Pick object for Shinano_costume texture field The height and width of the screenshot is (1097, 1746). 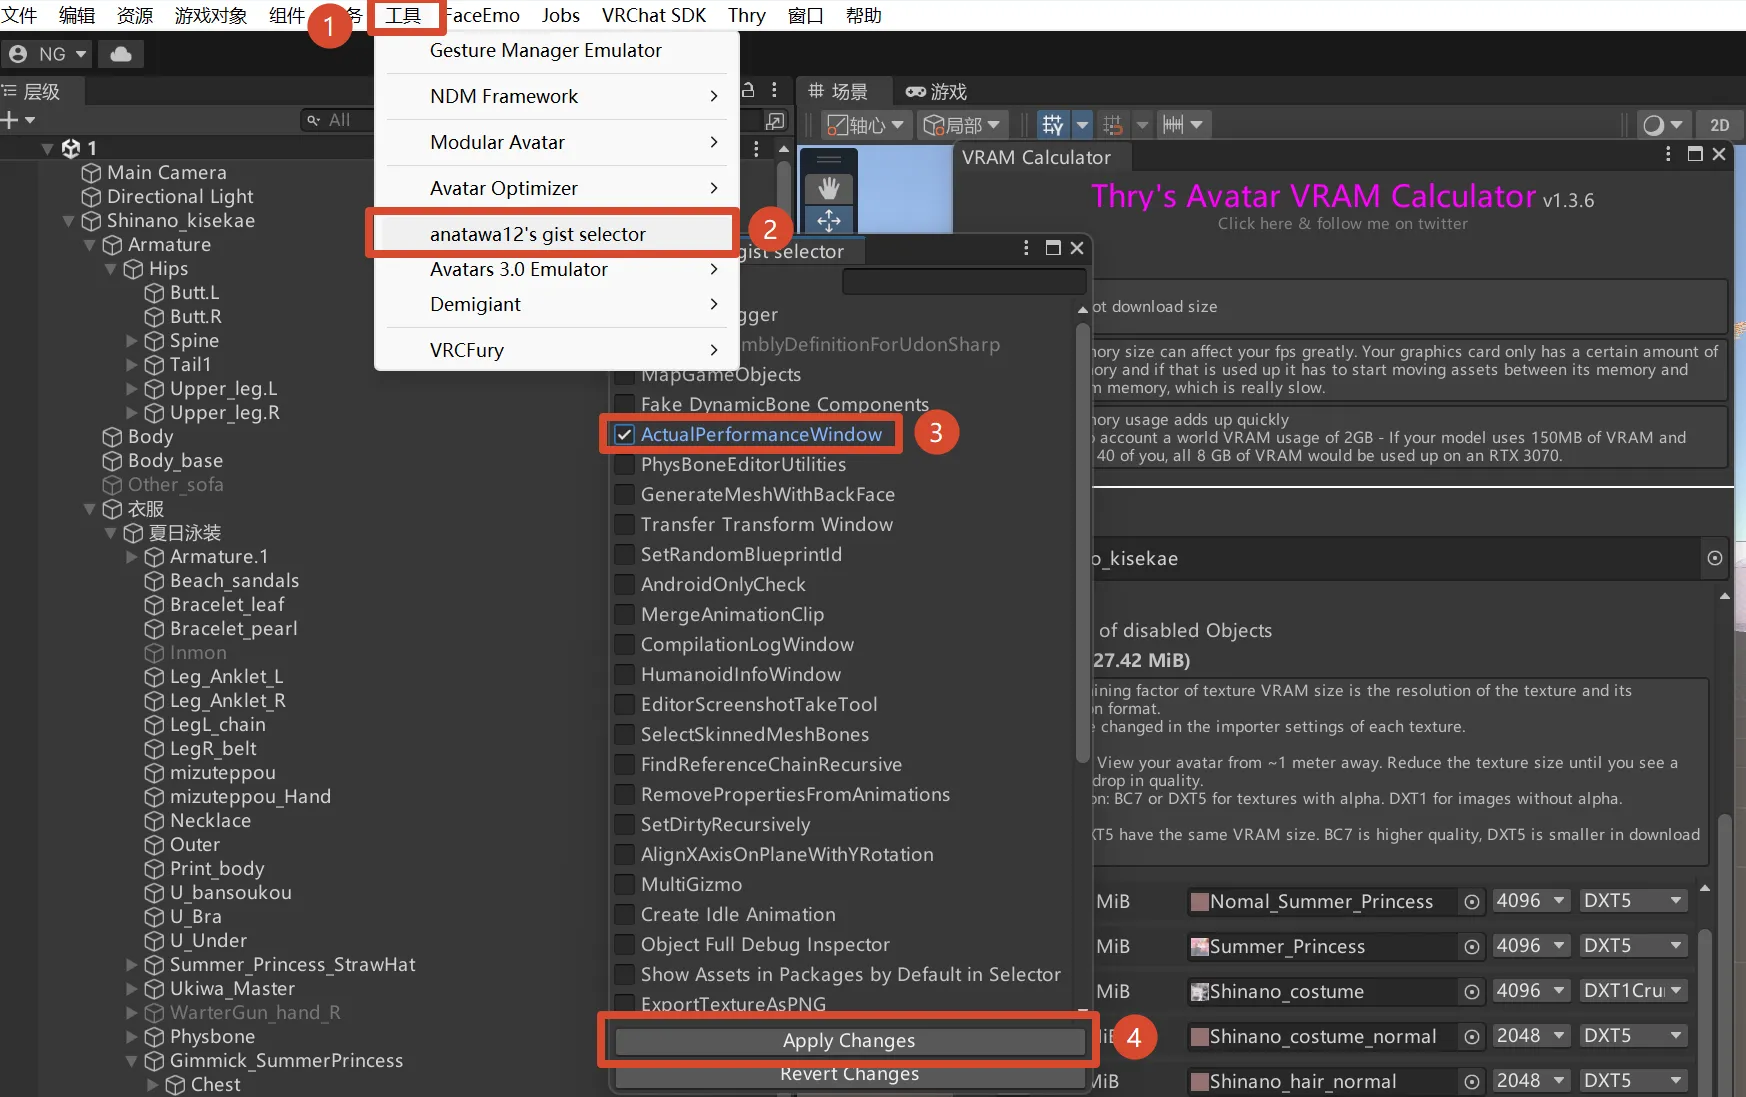[1472, 992]
